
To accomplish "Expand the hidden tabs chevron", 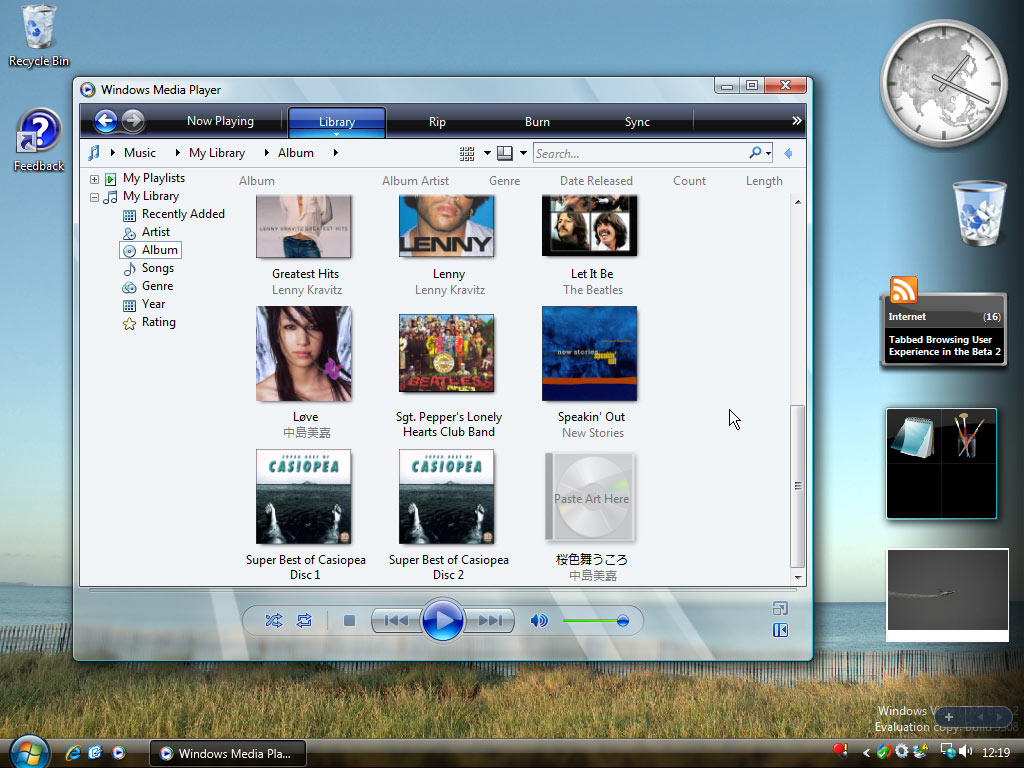I will click(796, 121).
